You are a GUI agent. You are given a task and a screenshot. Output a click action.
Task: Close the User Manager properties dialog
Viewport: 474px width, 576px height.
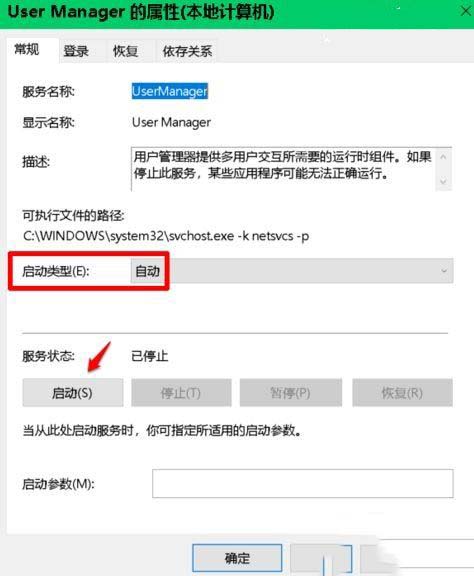[x=465, y=11]
